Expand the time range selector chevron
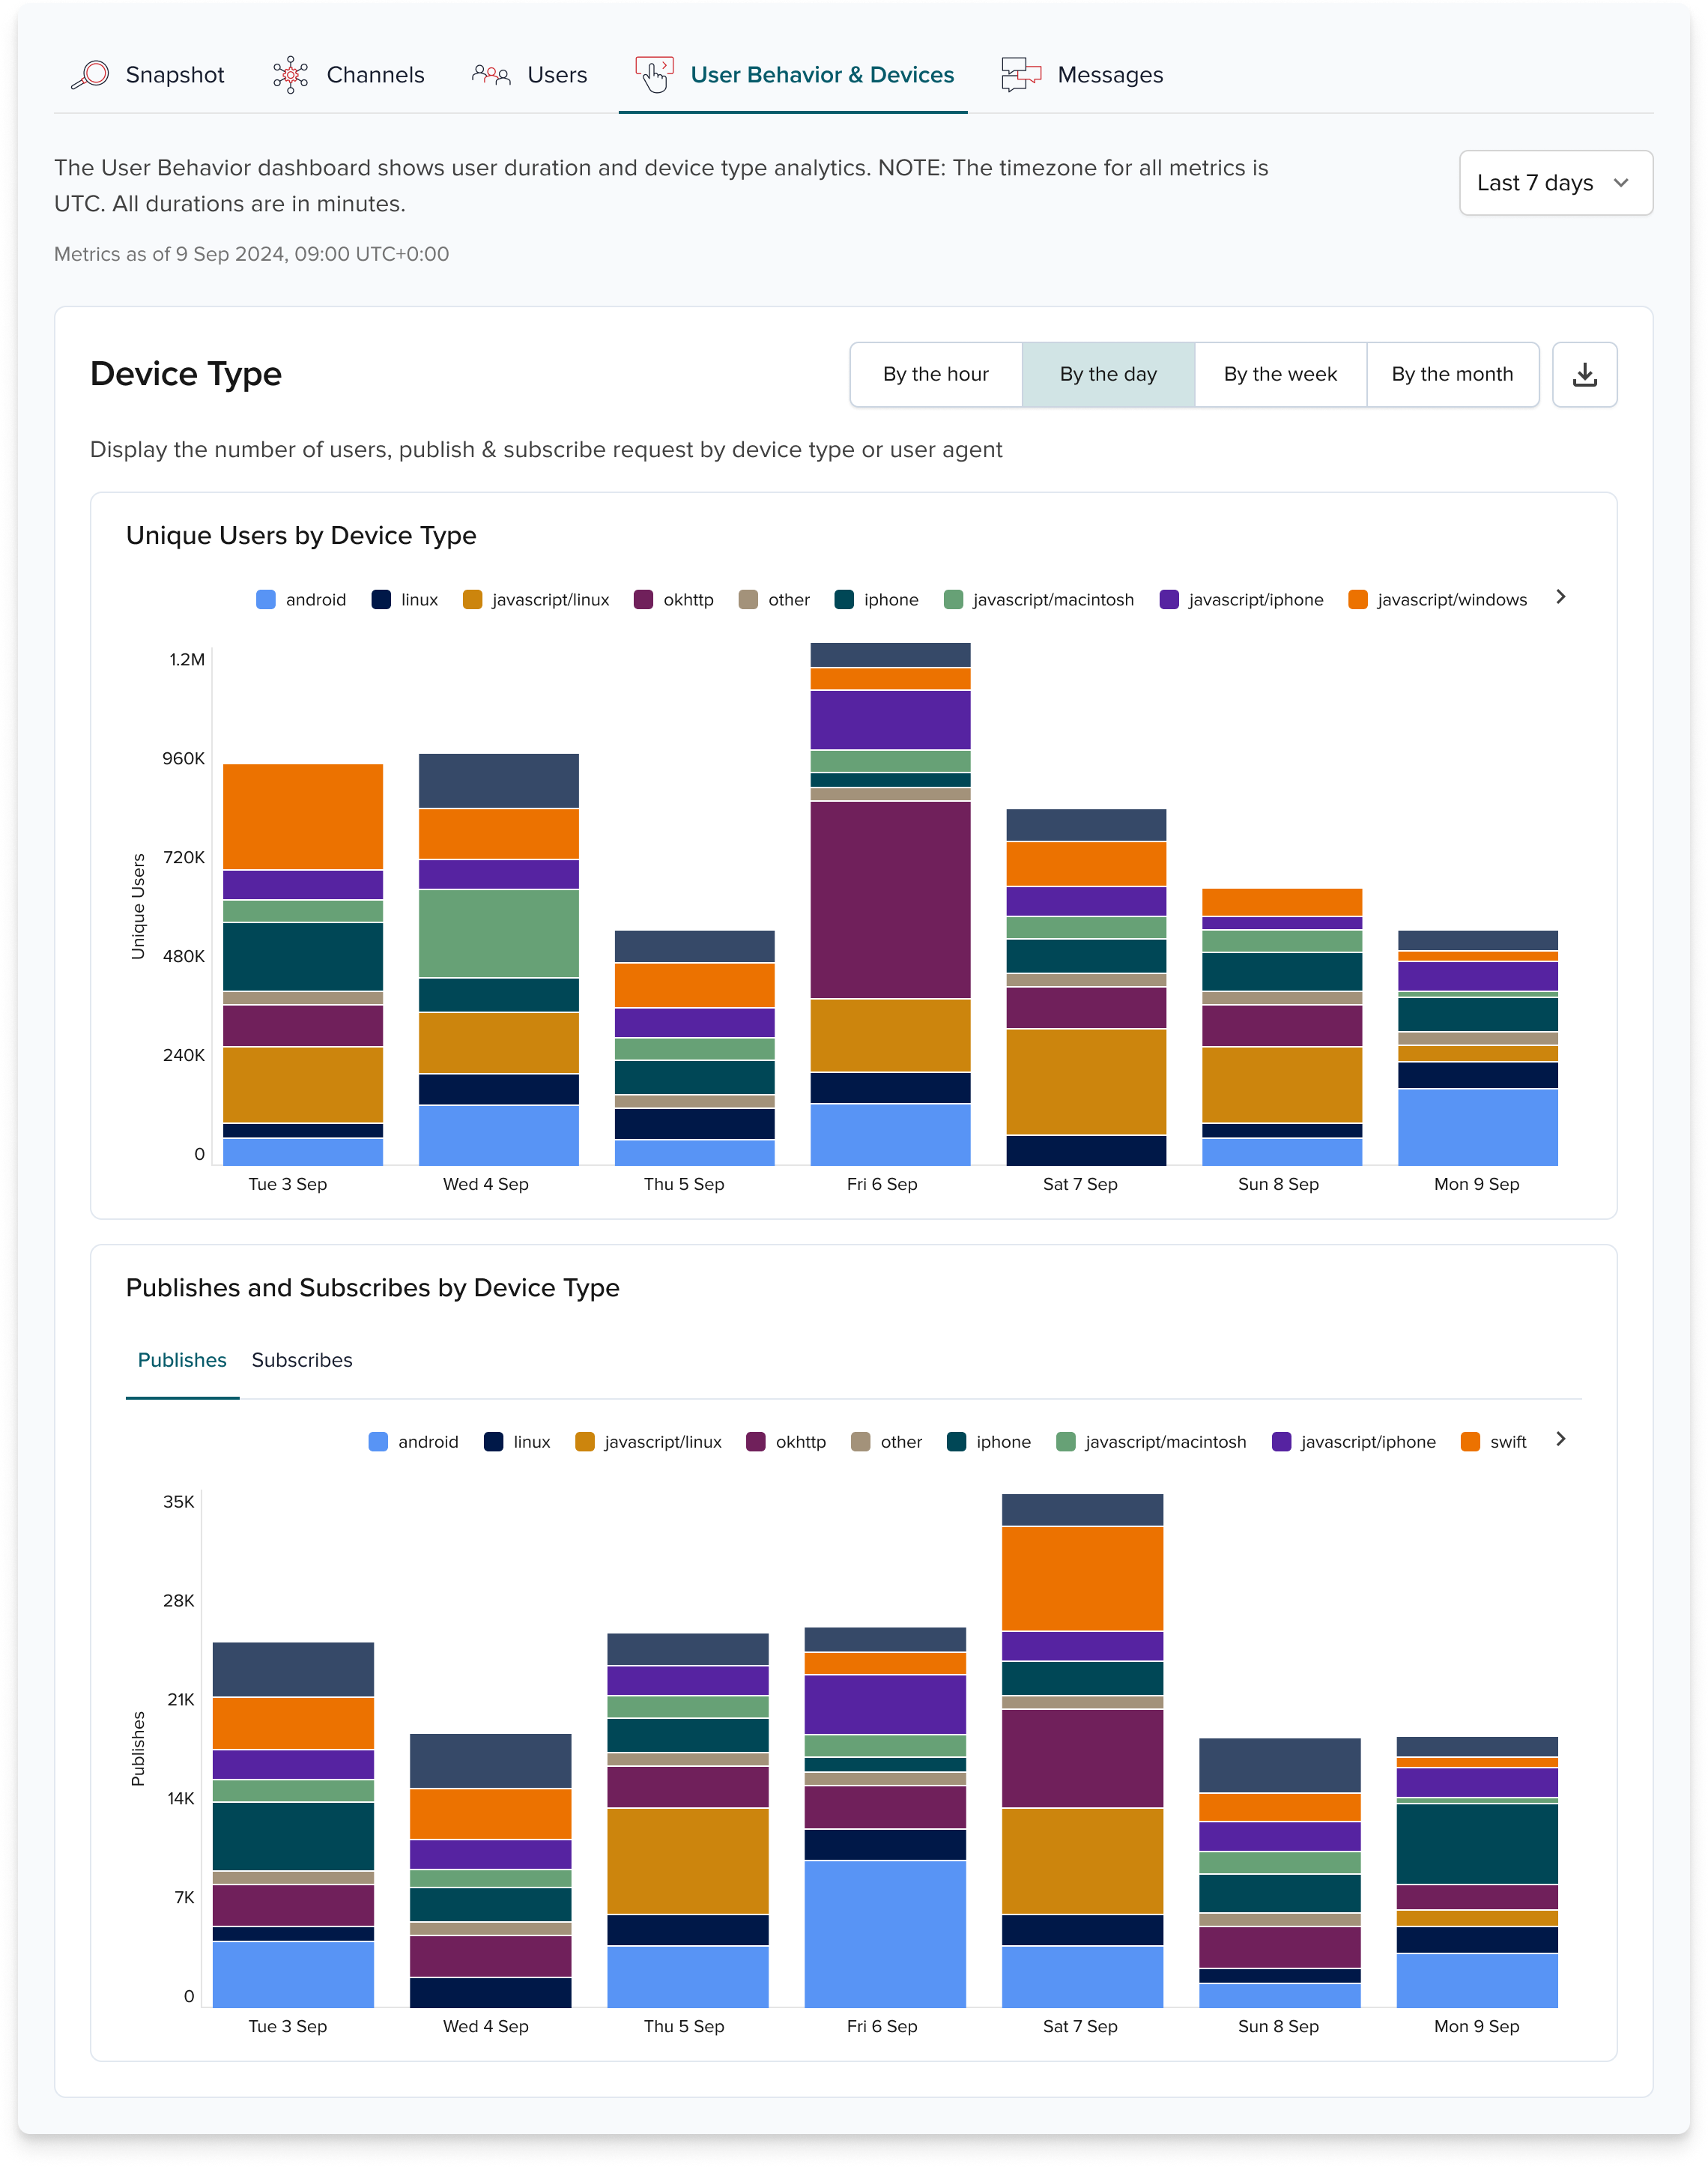This screenshot has height=2167, width=1708. (1622, 183)
